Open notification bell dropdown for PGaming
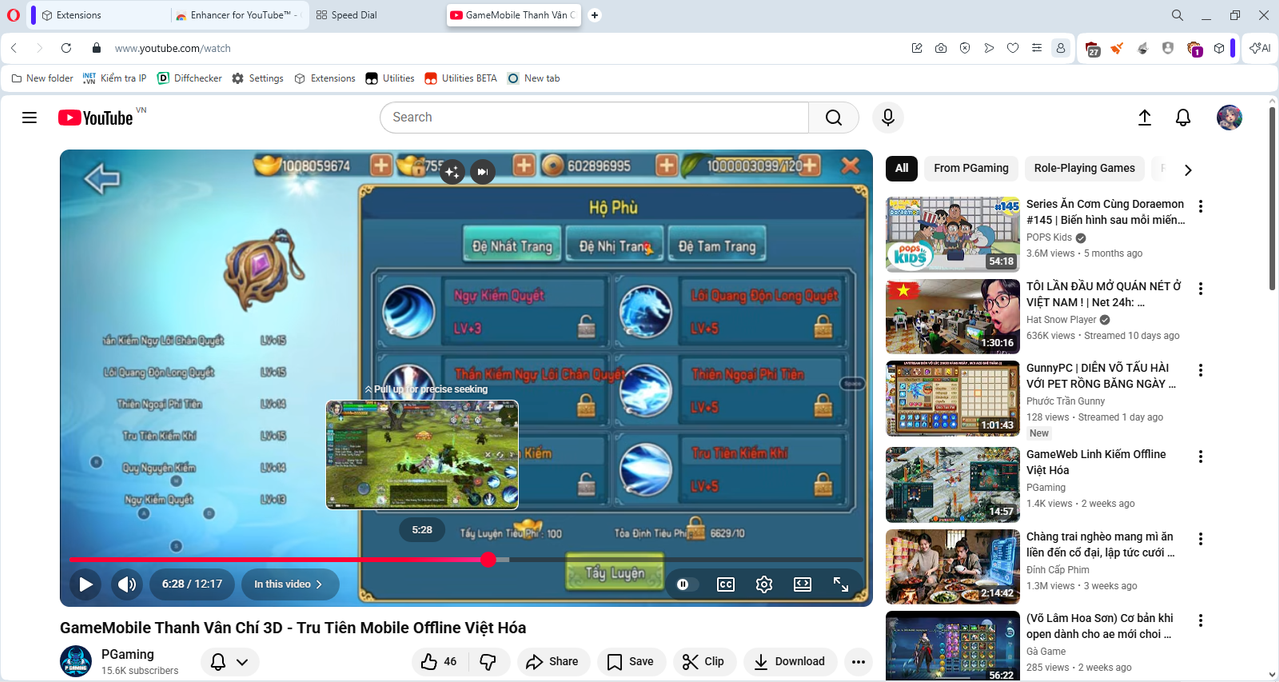1279x682 pixels. click(x=230, y=662)
